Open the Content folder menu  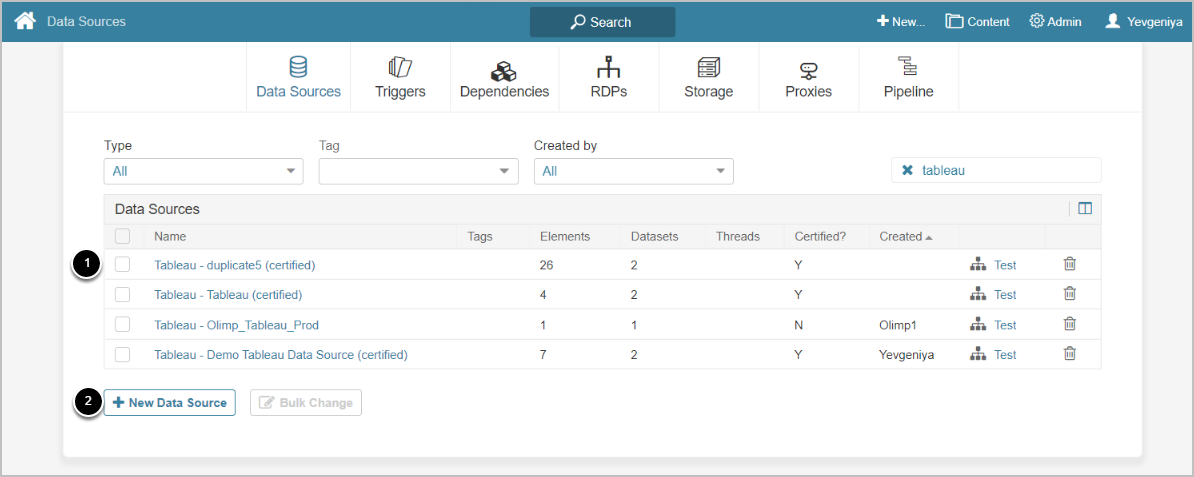coord(977,21)
